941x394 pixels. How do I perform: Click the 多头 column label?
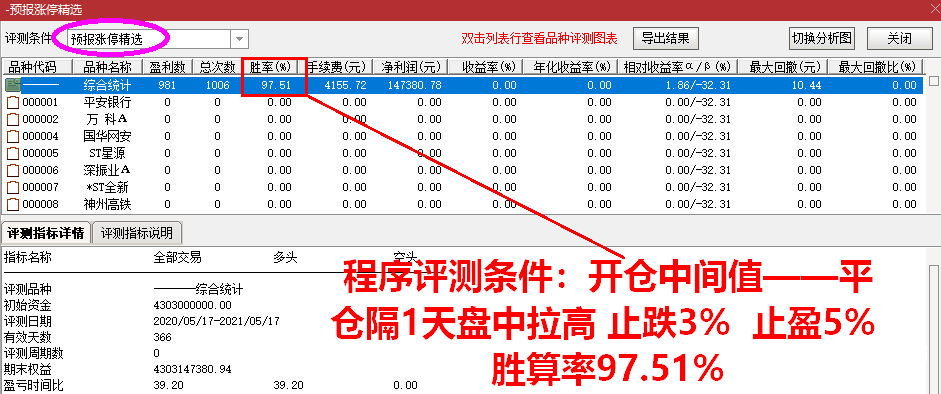[285, 258]
